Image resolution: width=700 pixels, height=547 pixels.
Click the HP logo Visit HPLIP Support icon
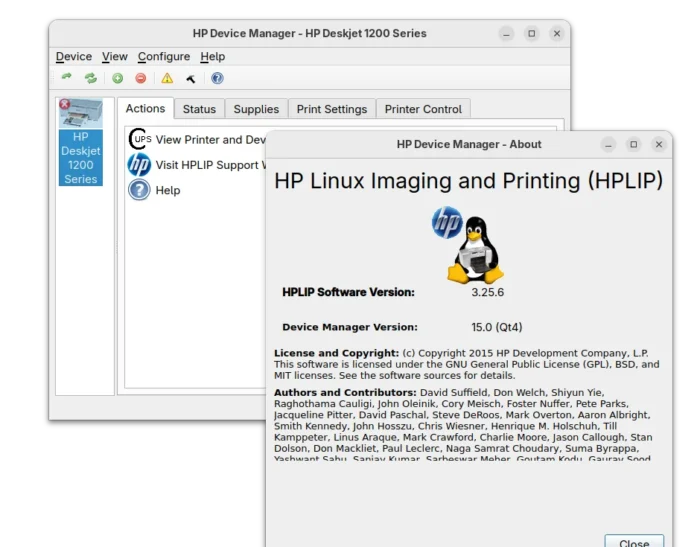click(x=140, y=165)
